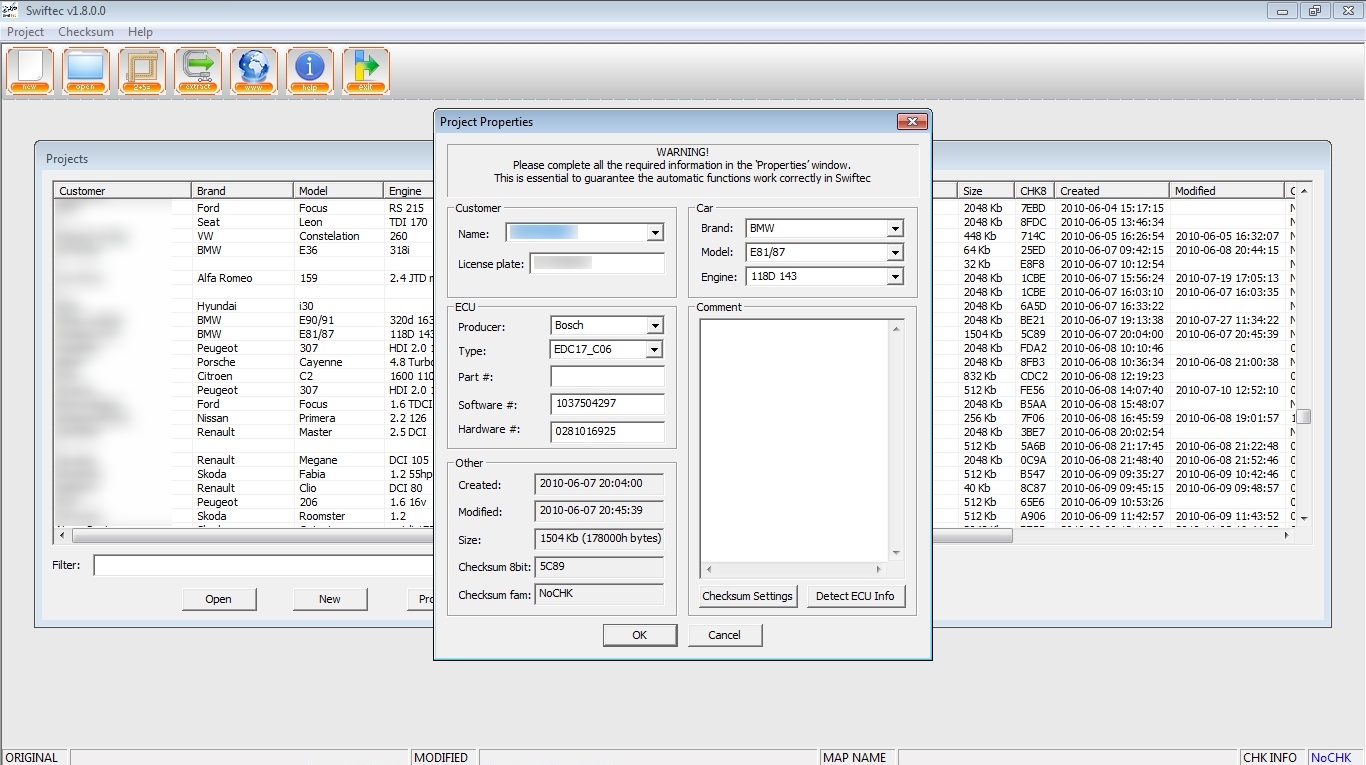Click inside the Comment text area

[794, 440]
